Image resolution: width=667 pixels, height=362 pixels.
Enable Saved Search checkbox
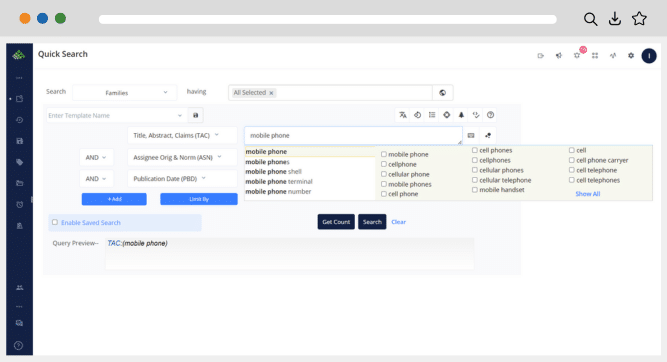pos(55,222)
